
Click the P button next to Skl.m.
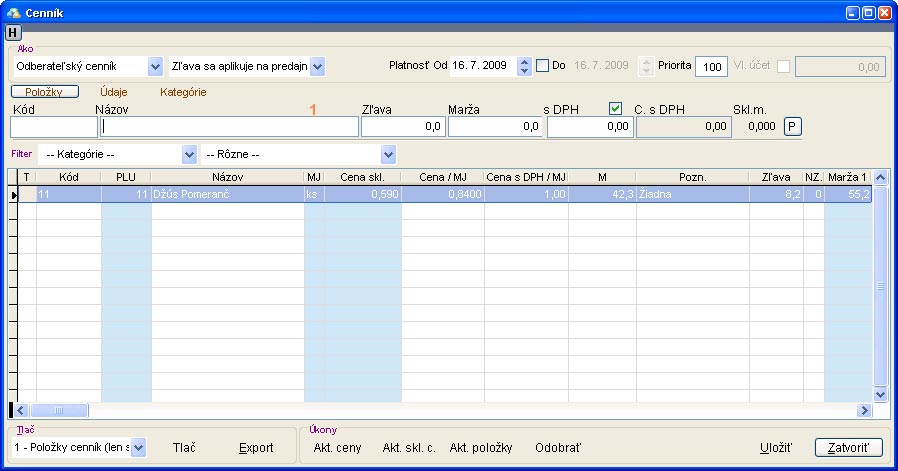[x=792, y=126]
